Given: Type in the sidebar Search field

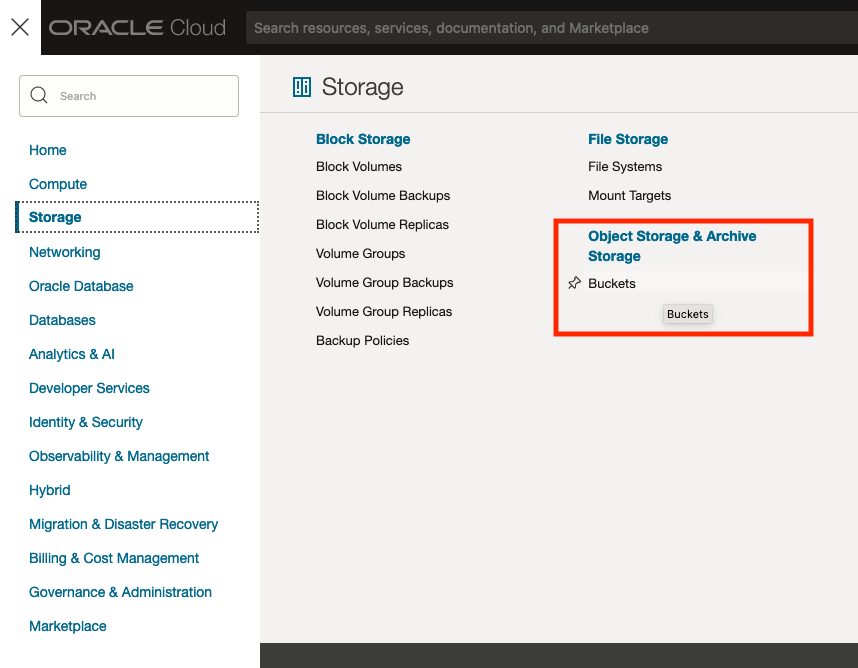Looking at the screenshot, I should point(140,96).
